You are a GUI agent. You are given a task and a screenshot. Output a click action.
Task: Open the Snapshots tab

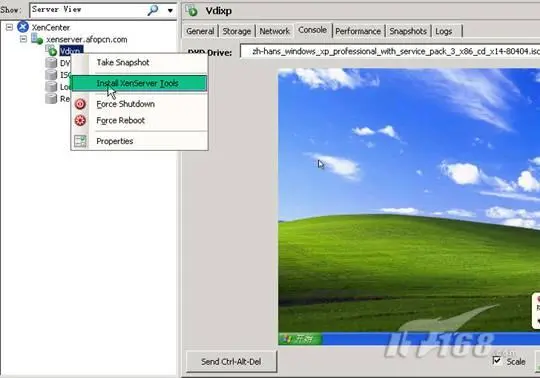coord(408,31)
